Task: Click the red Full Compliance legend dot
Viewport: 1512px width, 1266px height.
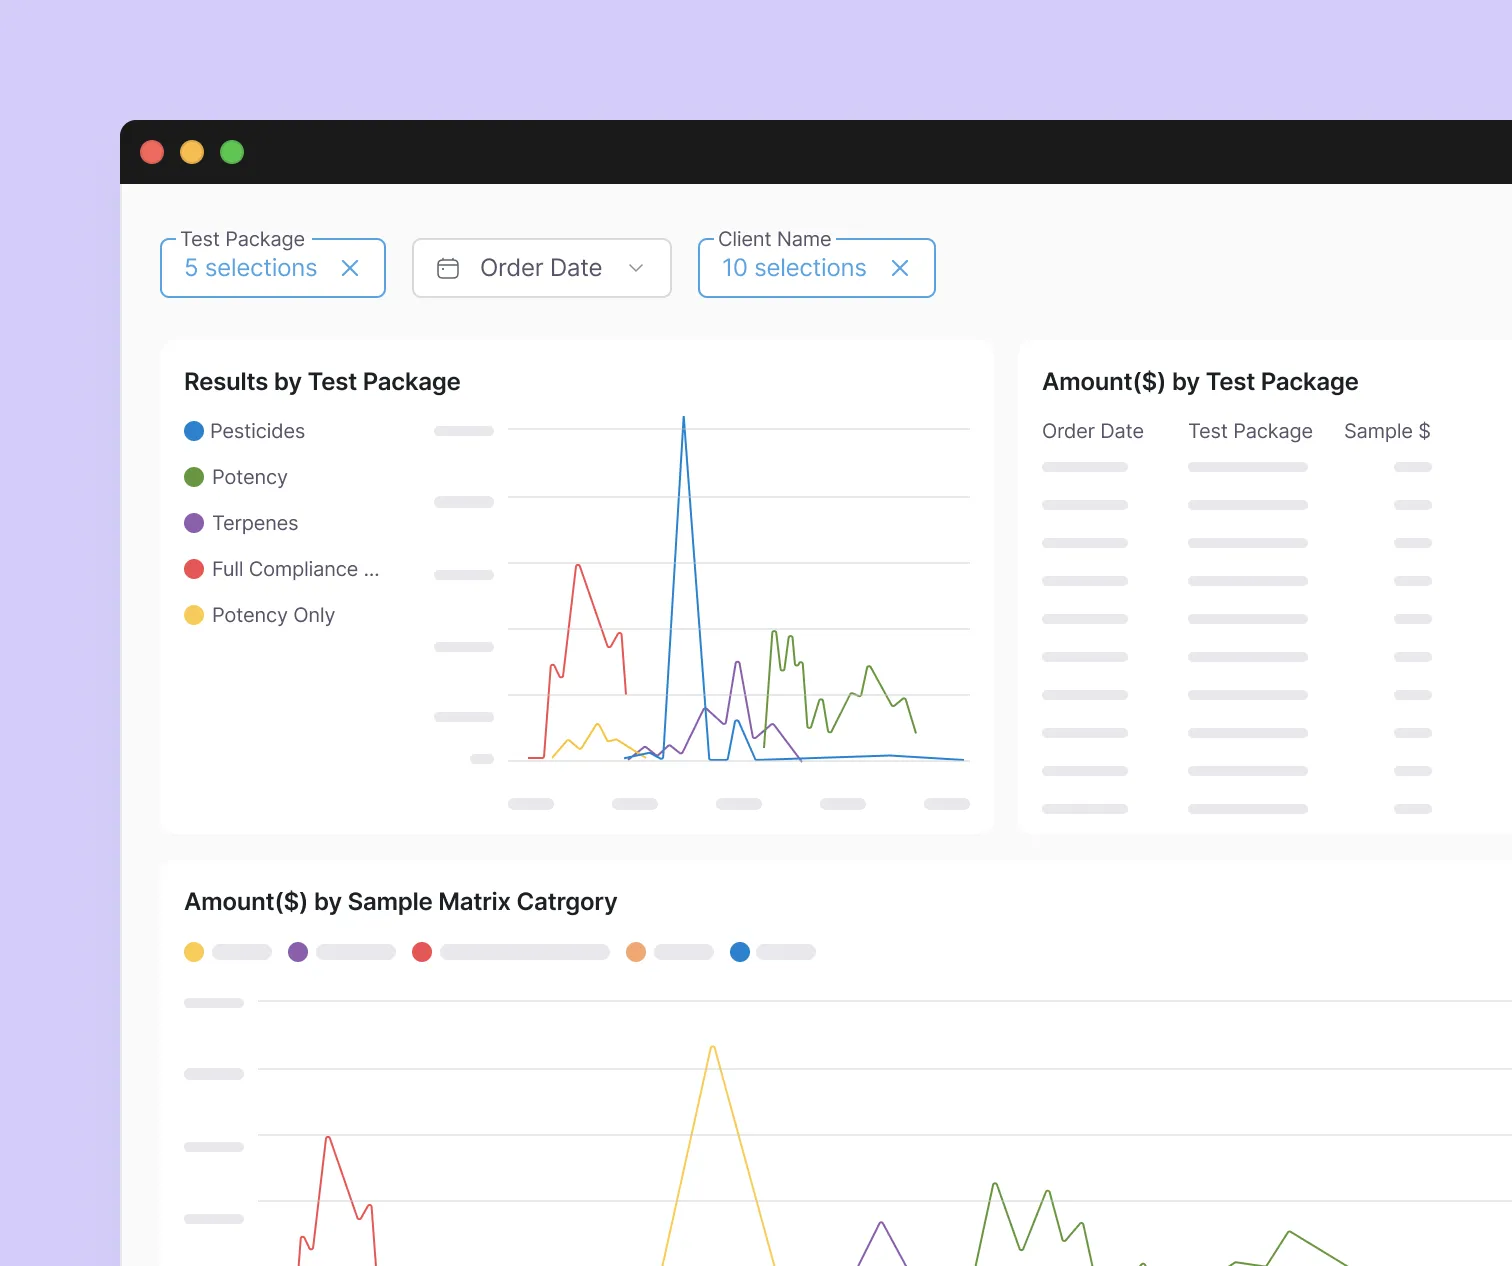Action: (x=194, y=569)
